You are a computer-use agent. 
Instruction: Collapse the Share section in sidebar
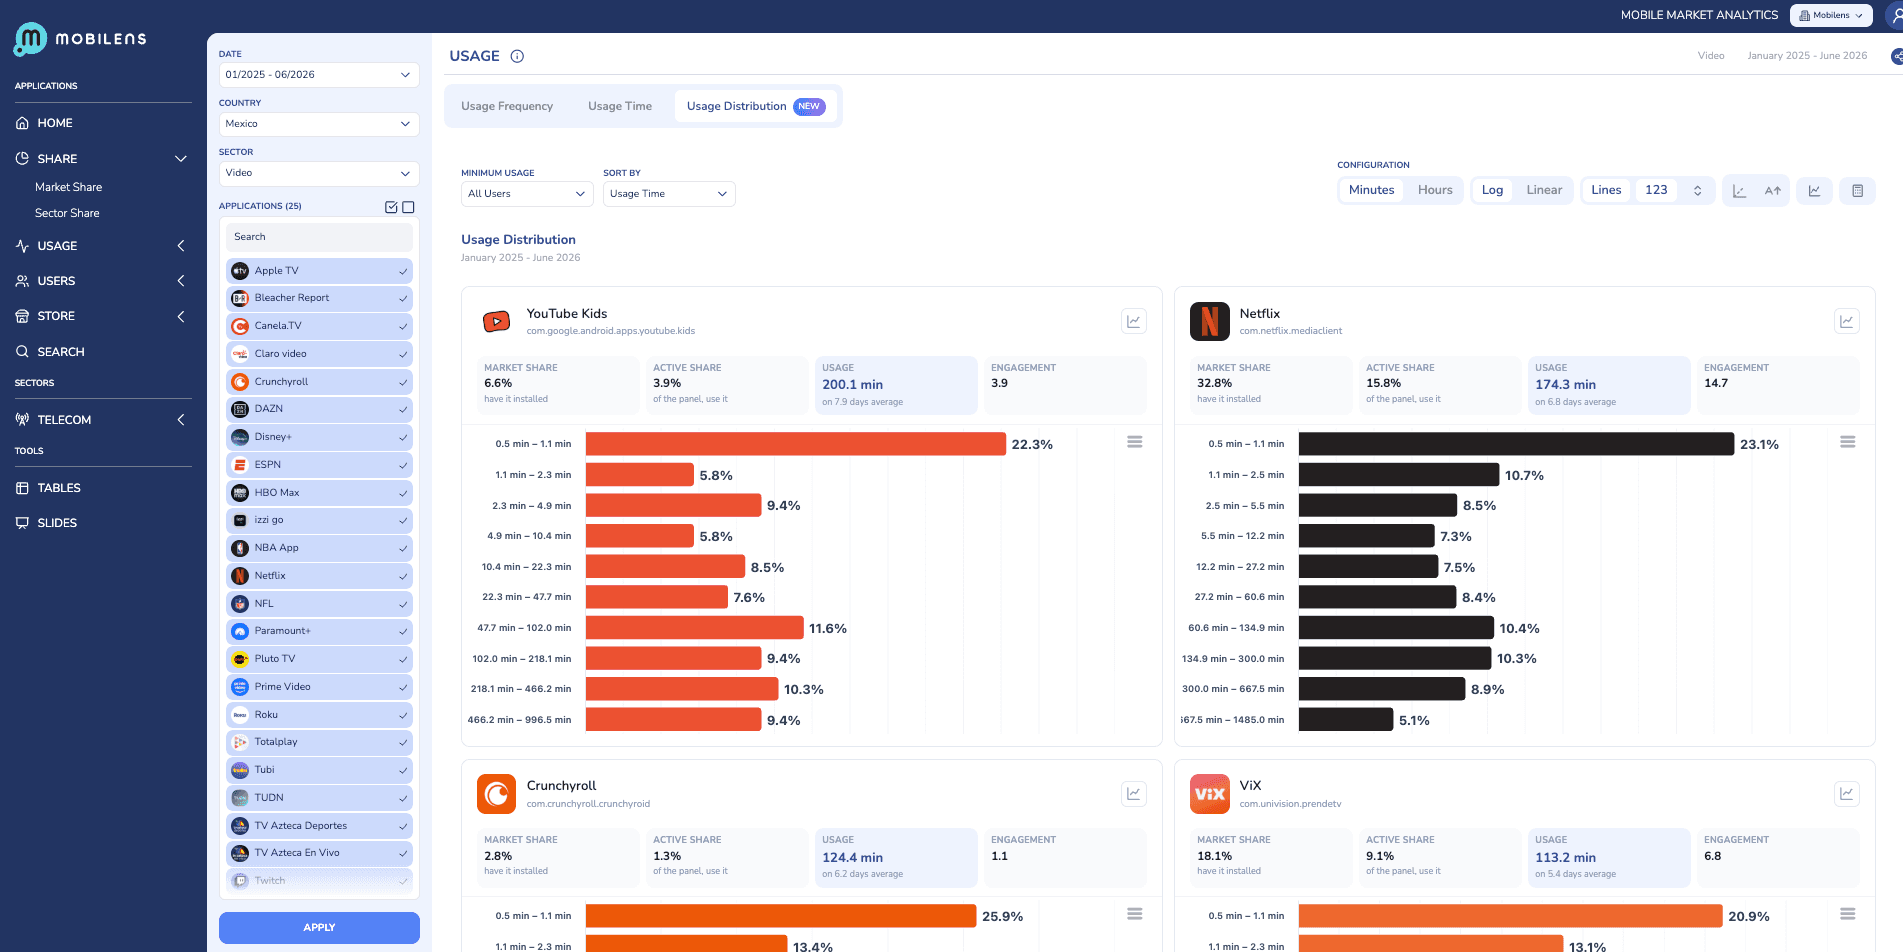point(181,159)
